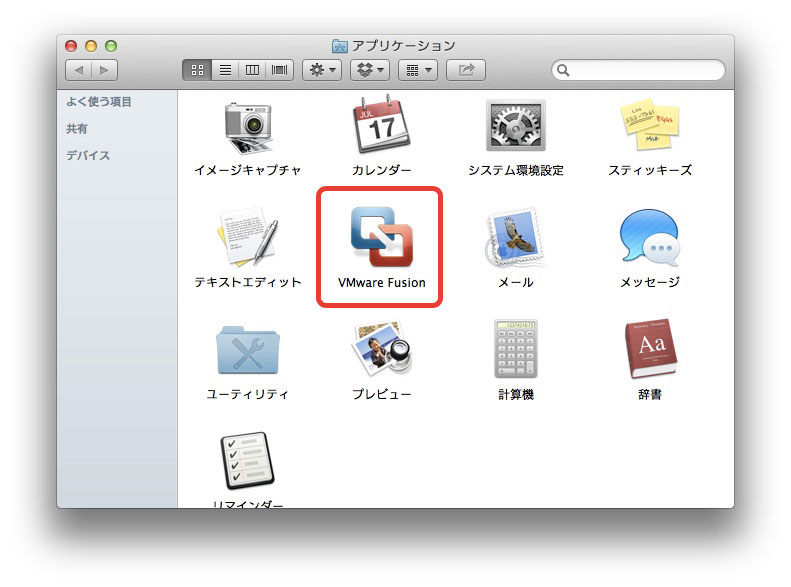Launch the VMware Fusion application icon

(382, 237)
